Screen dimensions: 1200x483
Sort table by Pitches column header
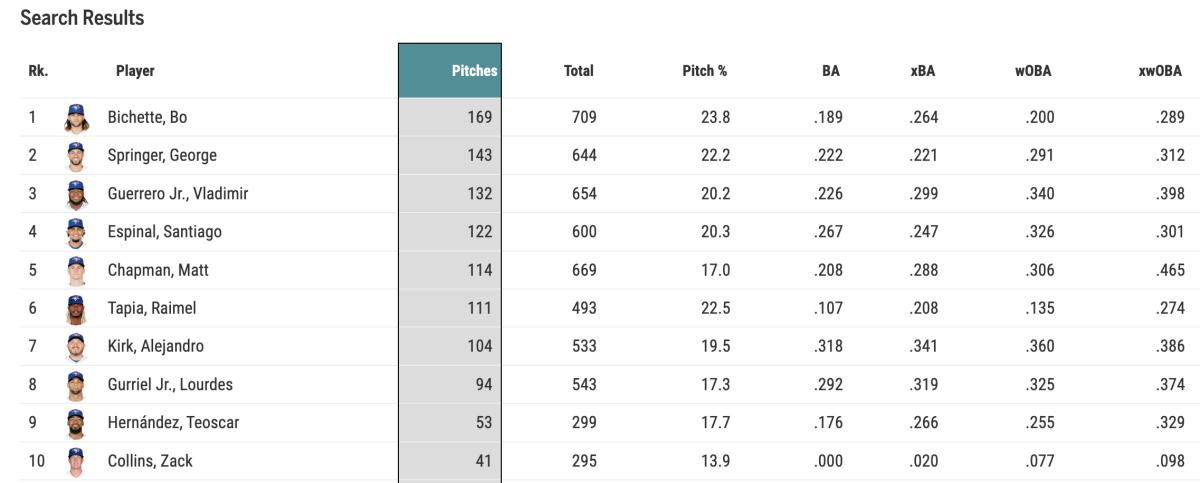(474, 71)
